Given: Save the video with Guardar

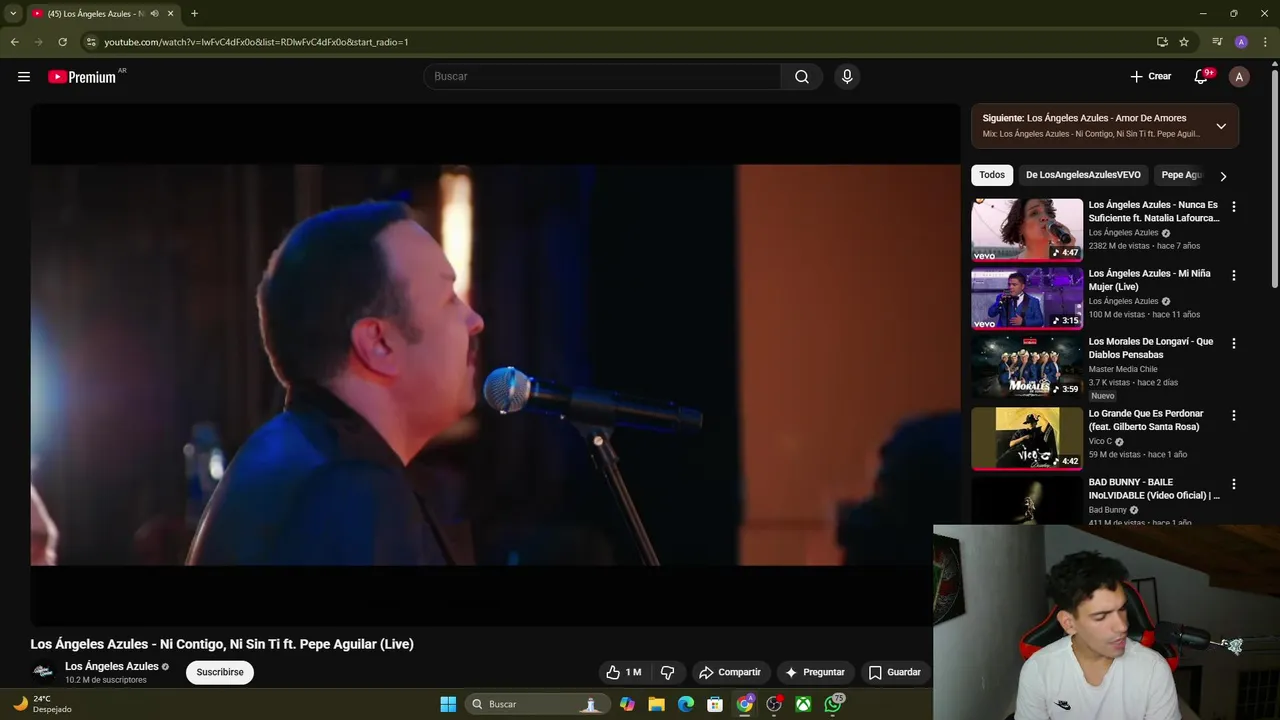Looking at the screenshot, I should (x=894, y=672).
